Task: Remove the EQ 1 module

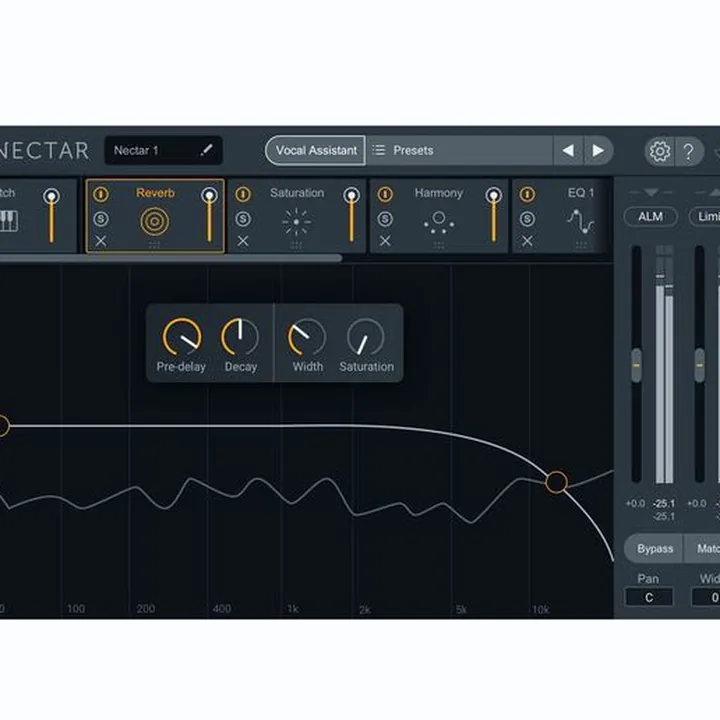Action: coord(527,241)
